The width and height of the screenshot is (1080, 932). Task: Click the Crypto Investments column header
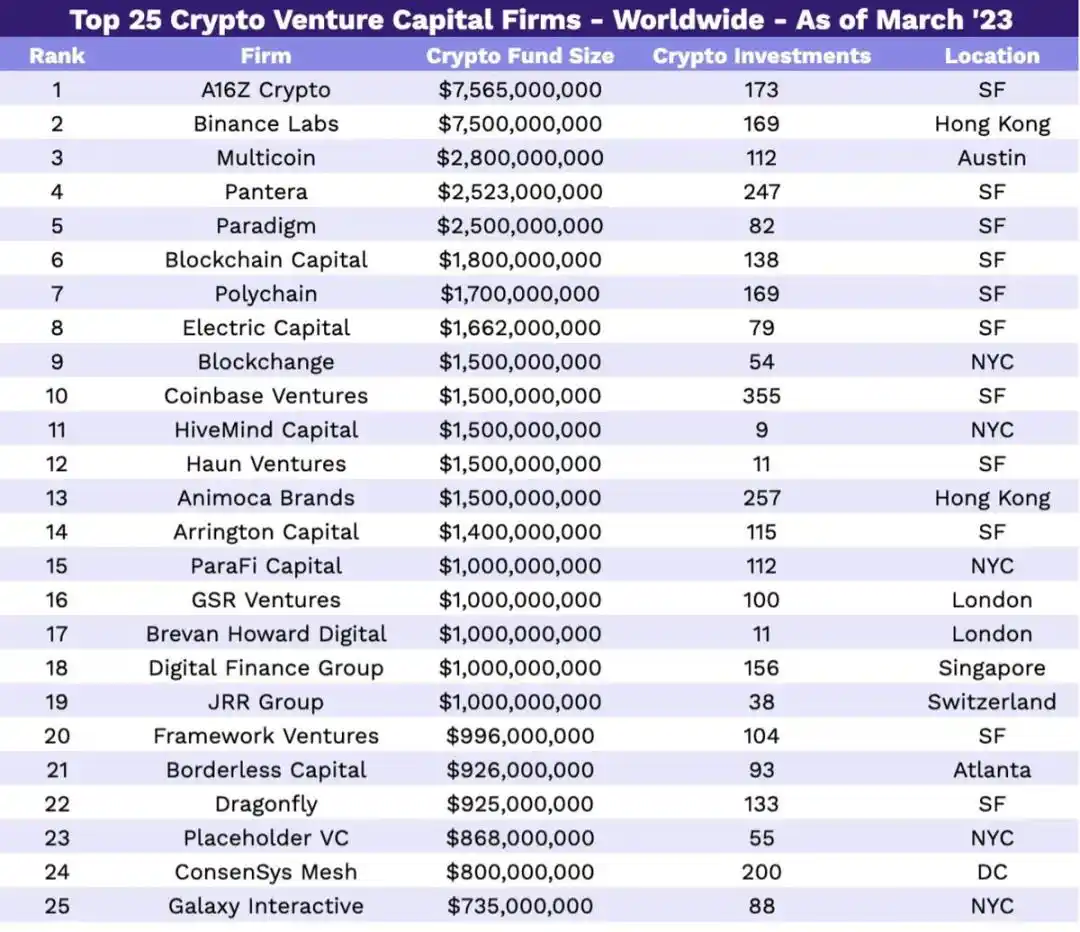point(761,56)
